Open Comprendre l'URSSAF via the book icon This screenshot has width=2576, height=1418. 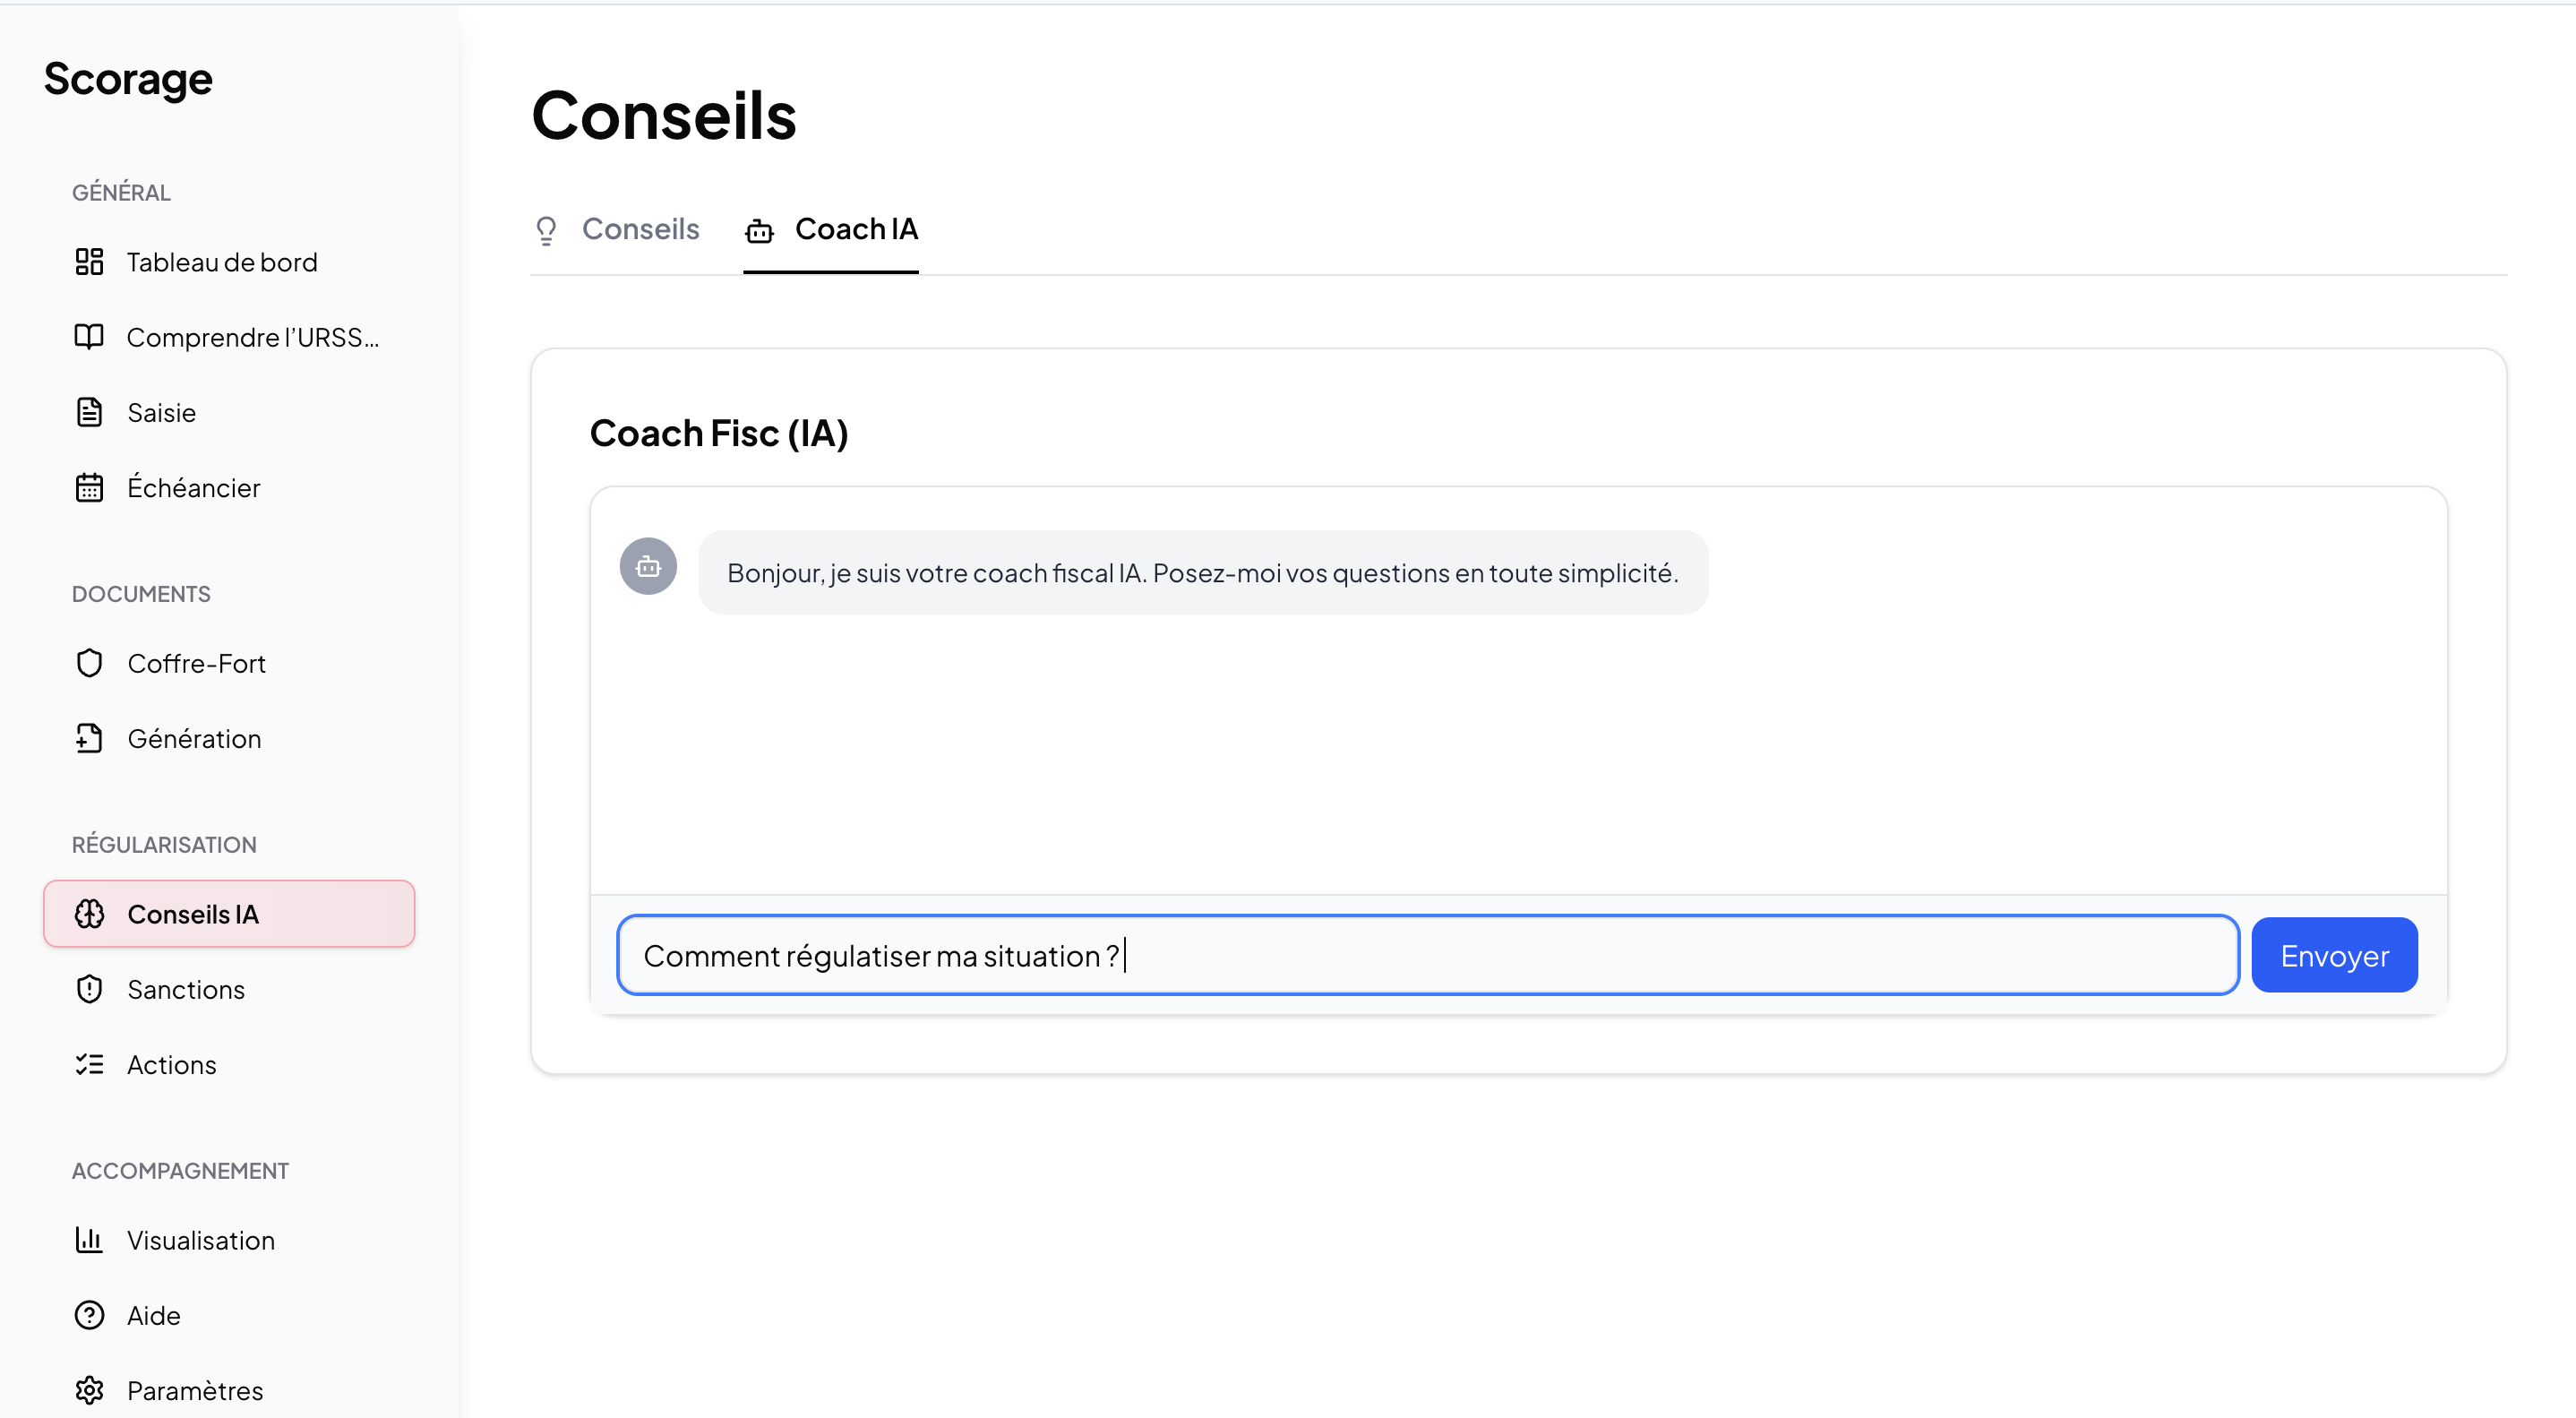click(90, 337)
